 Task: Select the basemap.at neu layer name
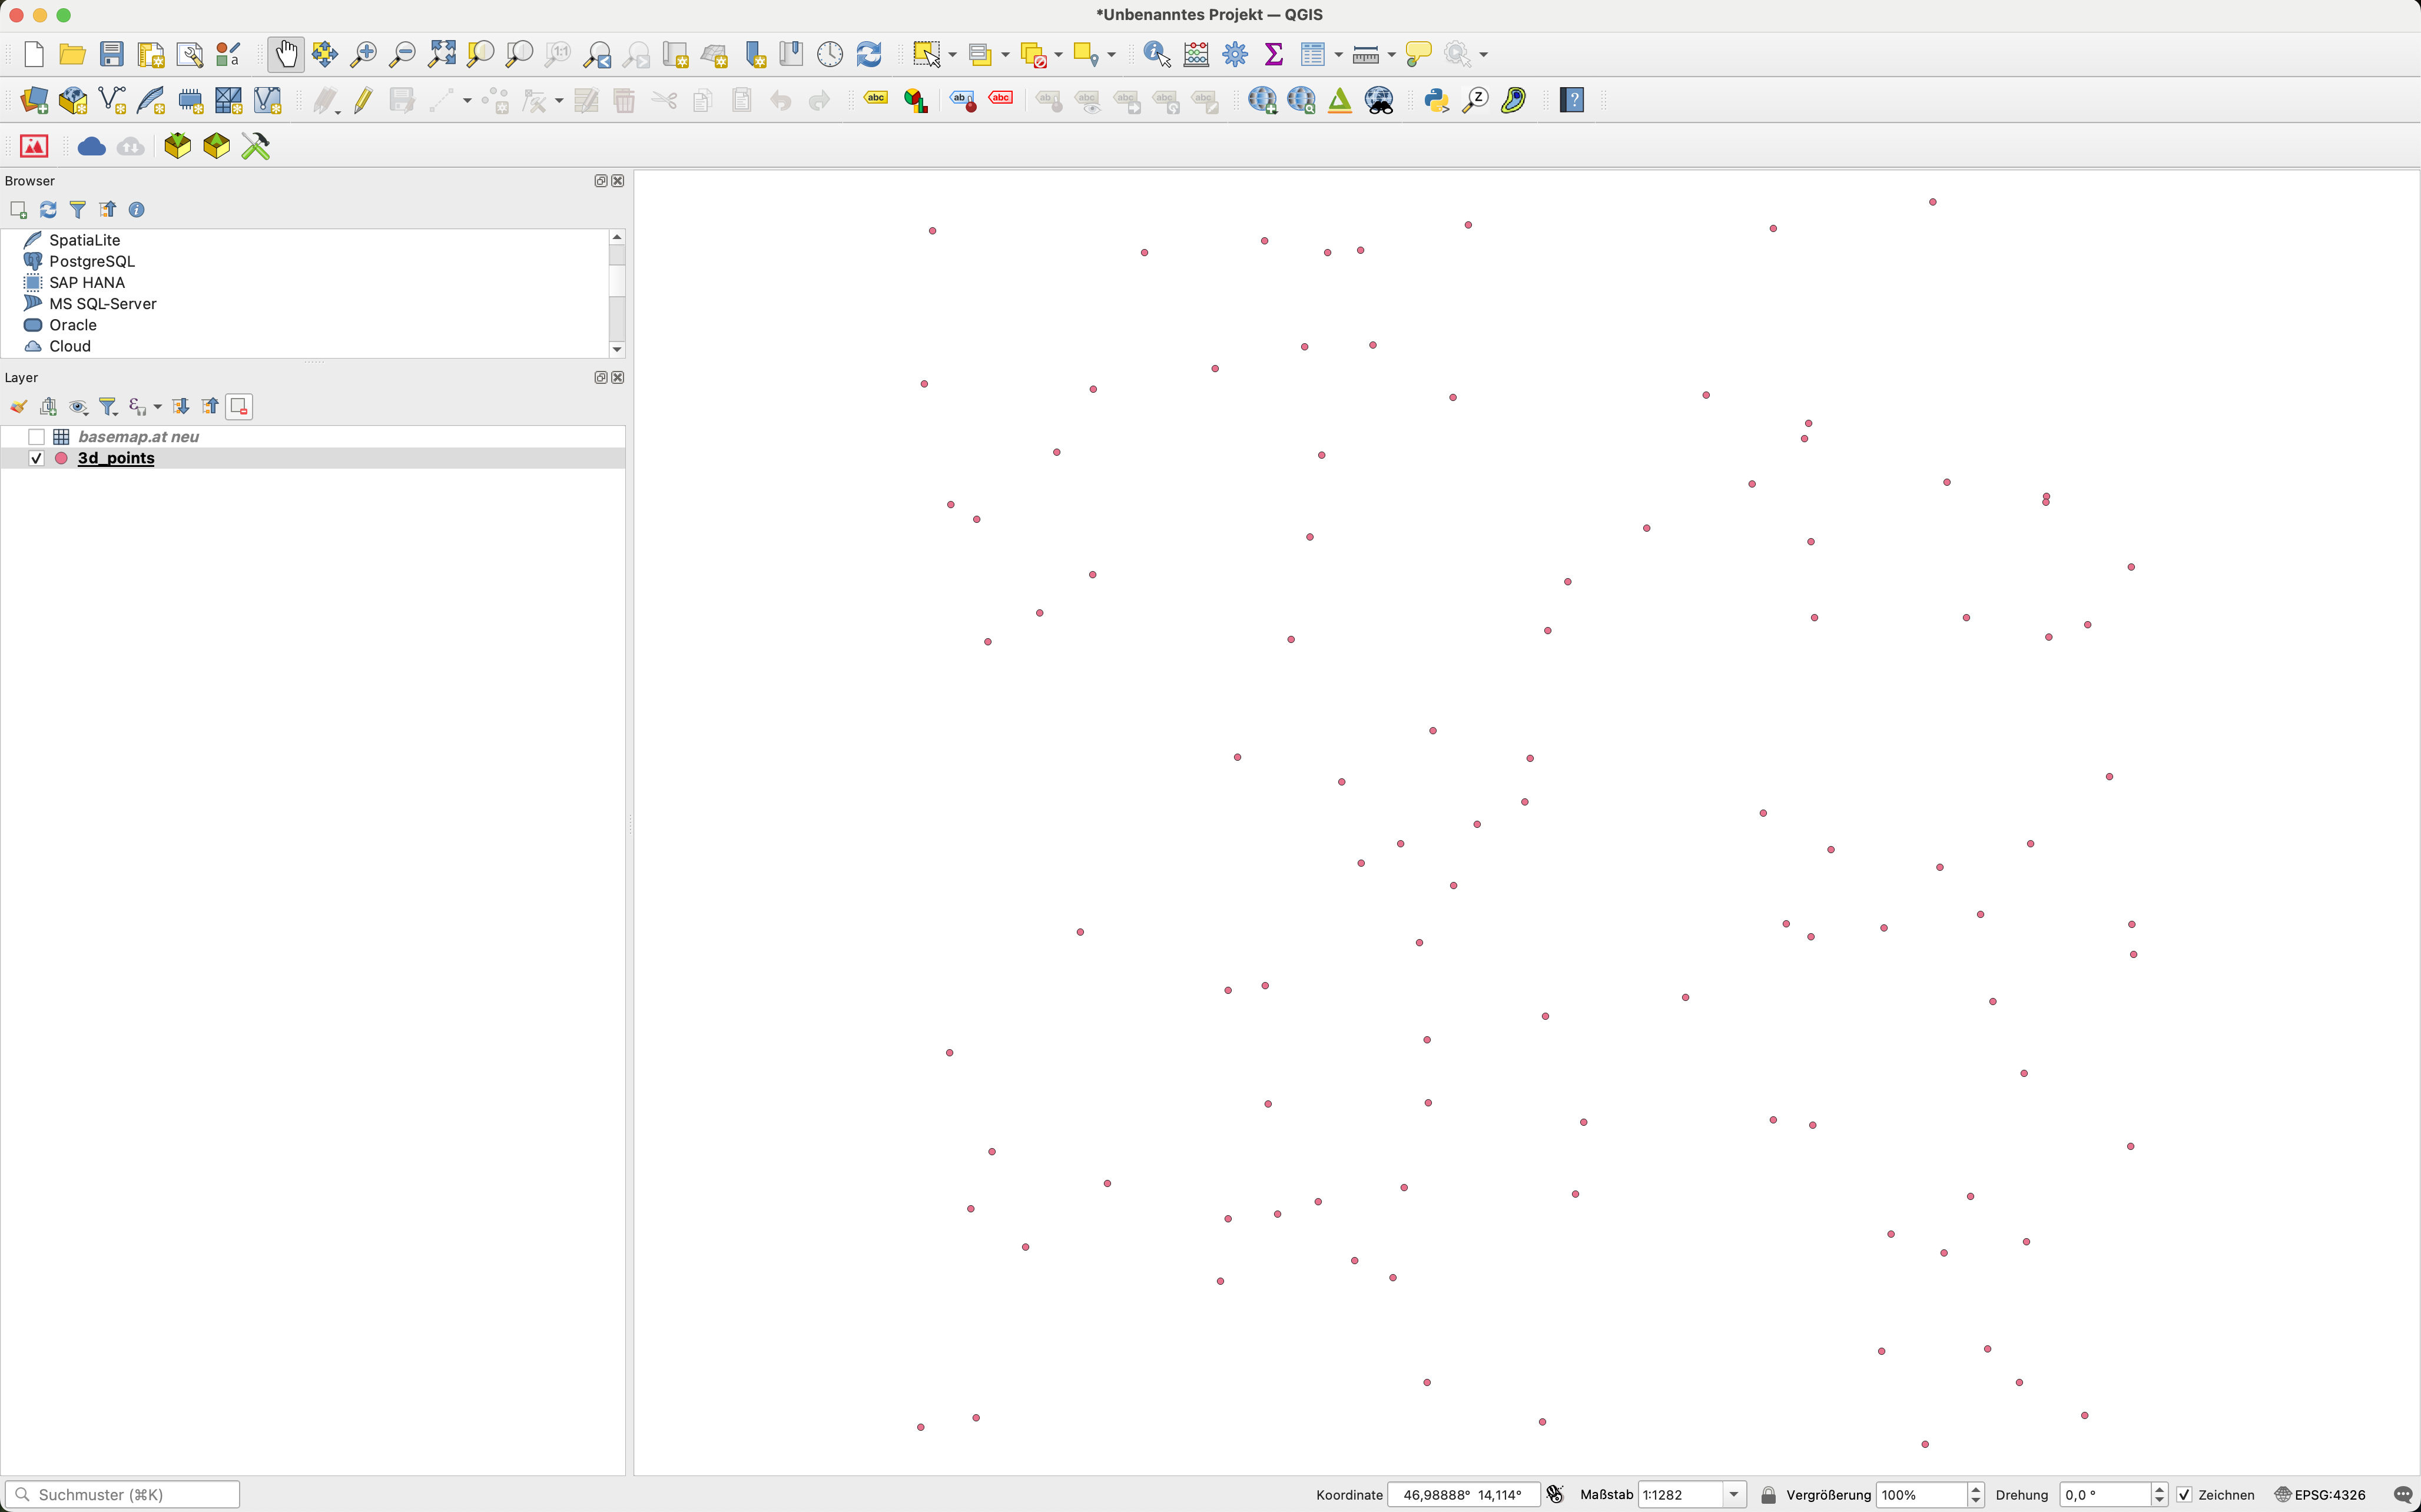[138, 437]
